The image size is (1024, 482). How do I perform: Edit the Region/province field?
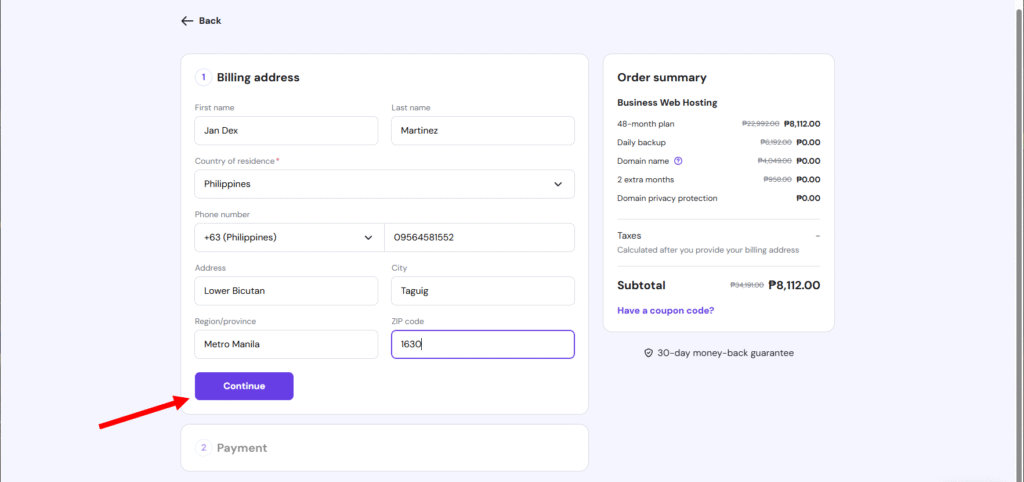click(x=286, y=344)
